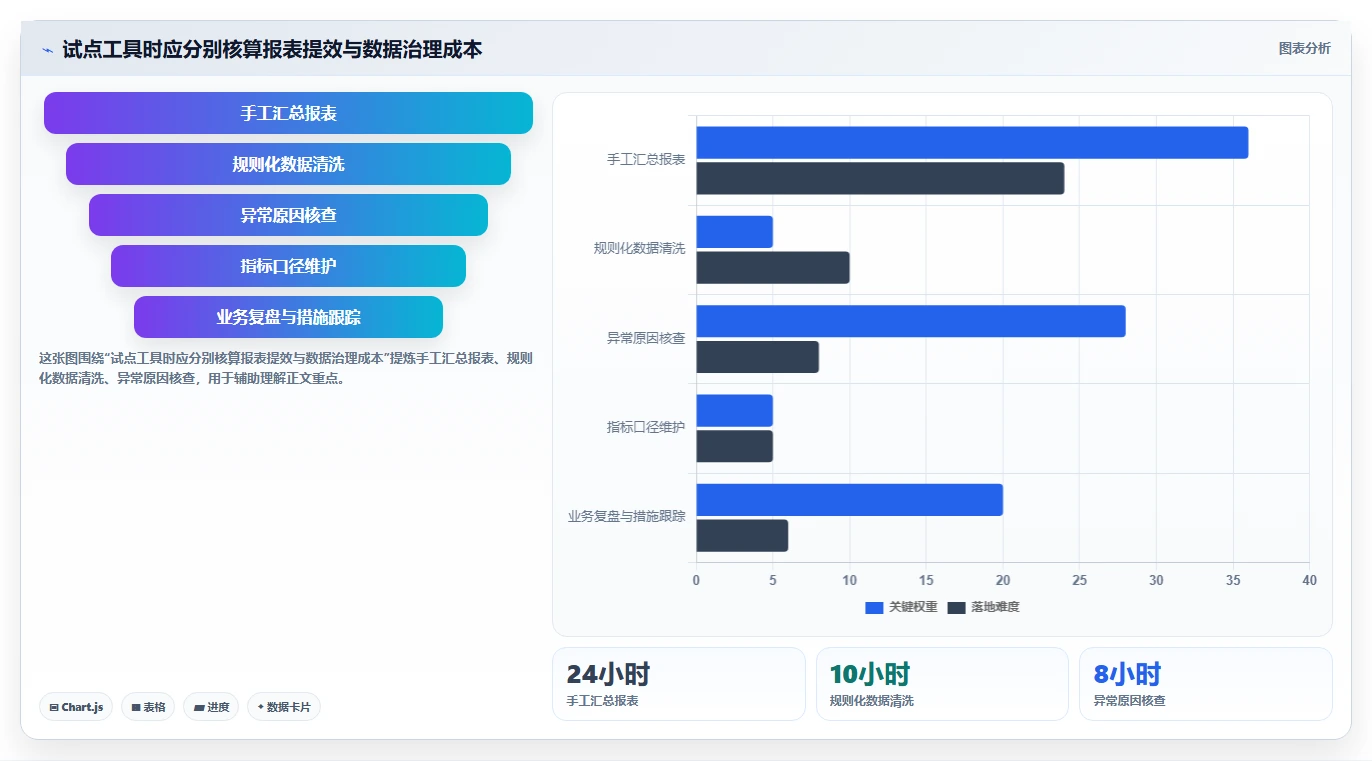Click the y-axis label 指标口径维护
Screen dimensions: 1372x761
pyautogui.click(x=646, y=428)
